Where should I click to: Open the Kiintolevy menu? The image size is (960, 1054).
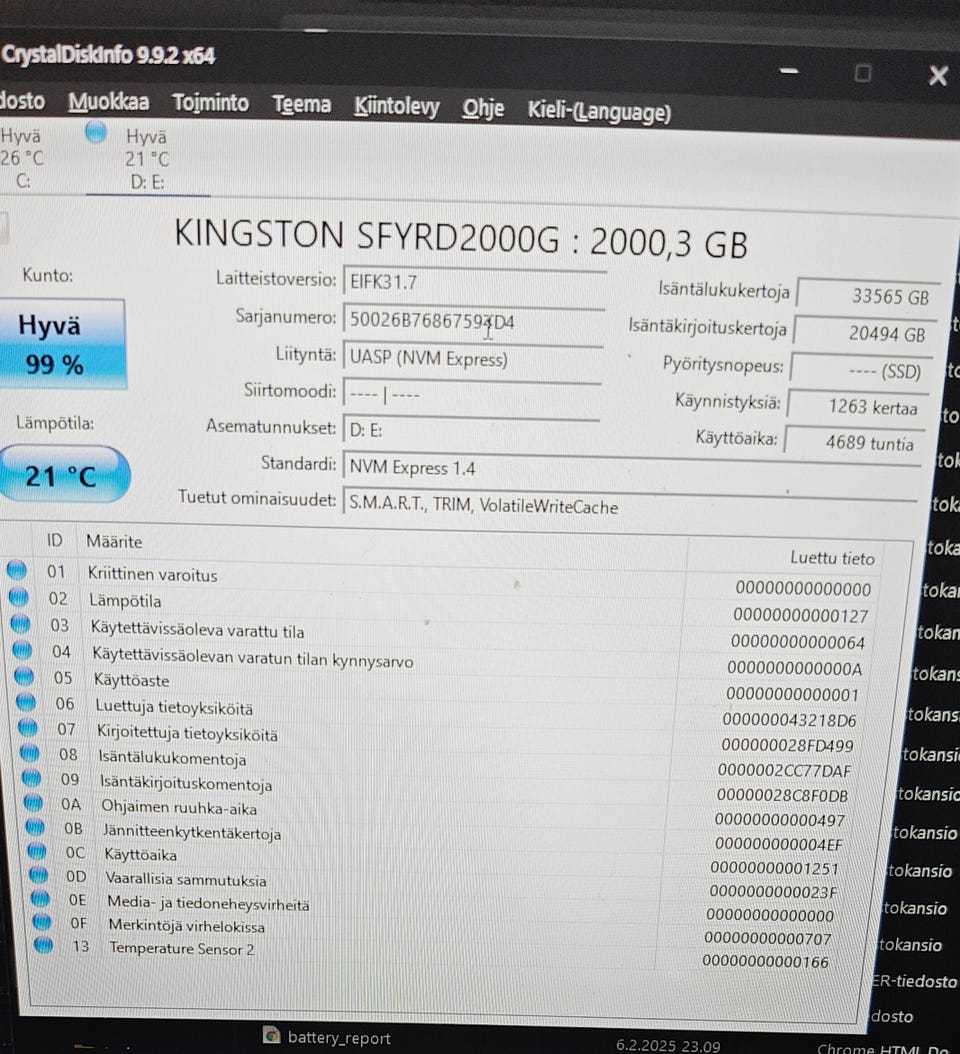[397, 107]
